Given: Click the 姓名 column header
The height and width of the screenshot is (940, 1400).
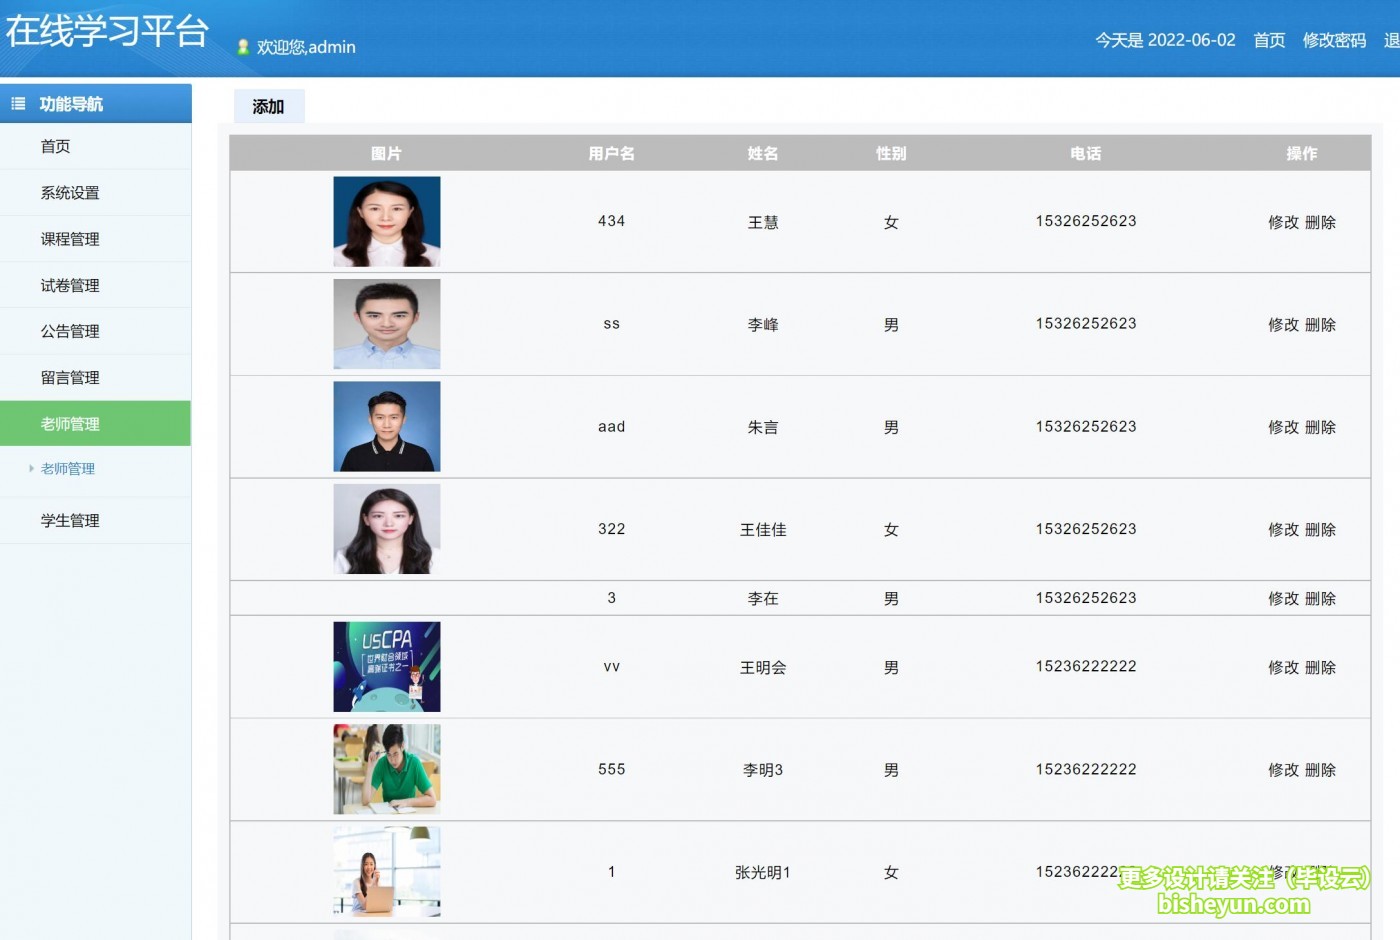Looking at the screenshot, I should (x=763, y=153).
